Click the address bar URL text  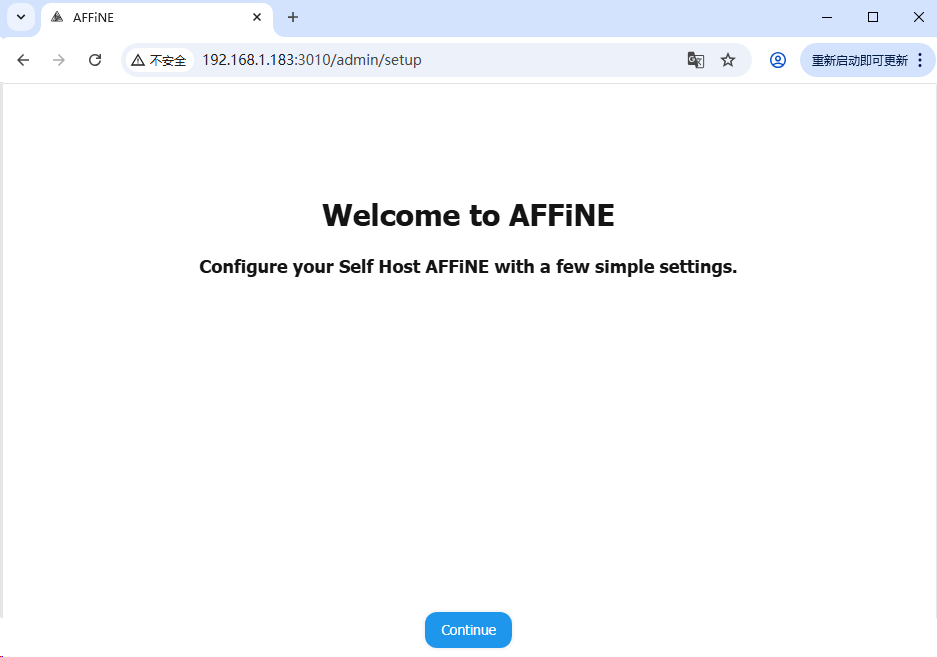[312, 60]
